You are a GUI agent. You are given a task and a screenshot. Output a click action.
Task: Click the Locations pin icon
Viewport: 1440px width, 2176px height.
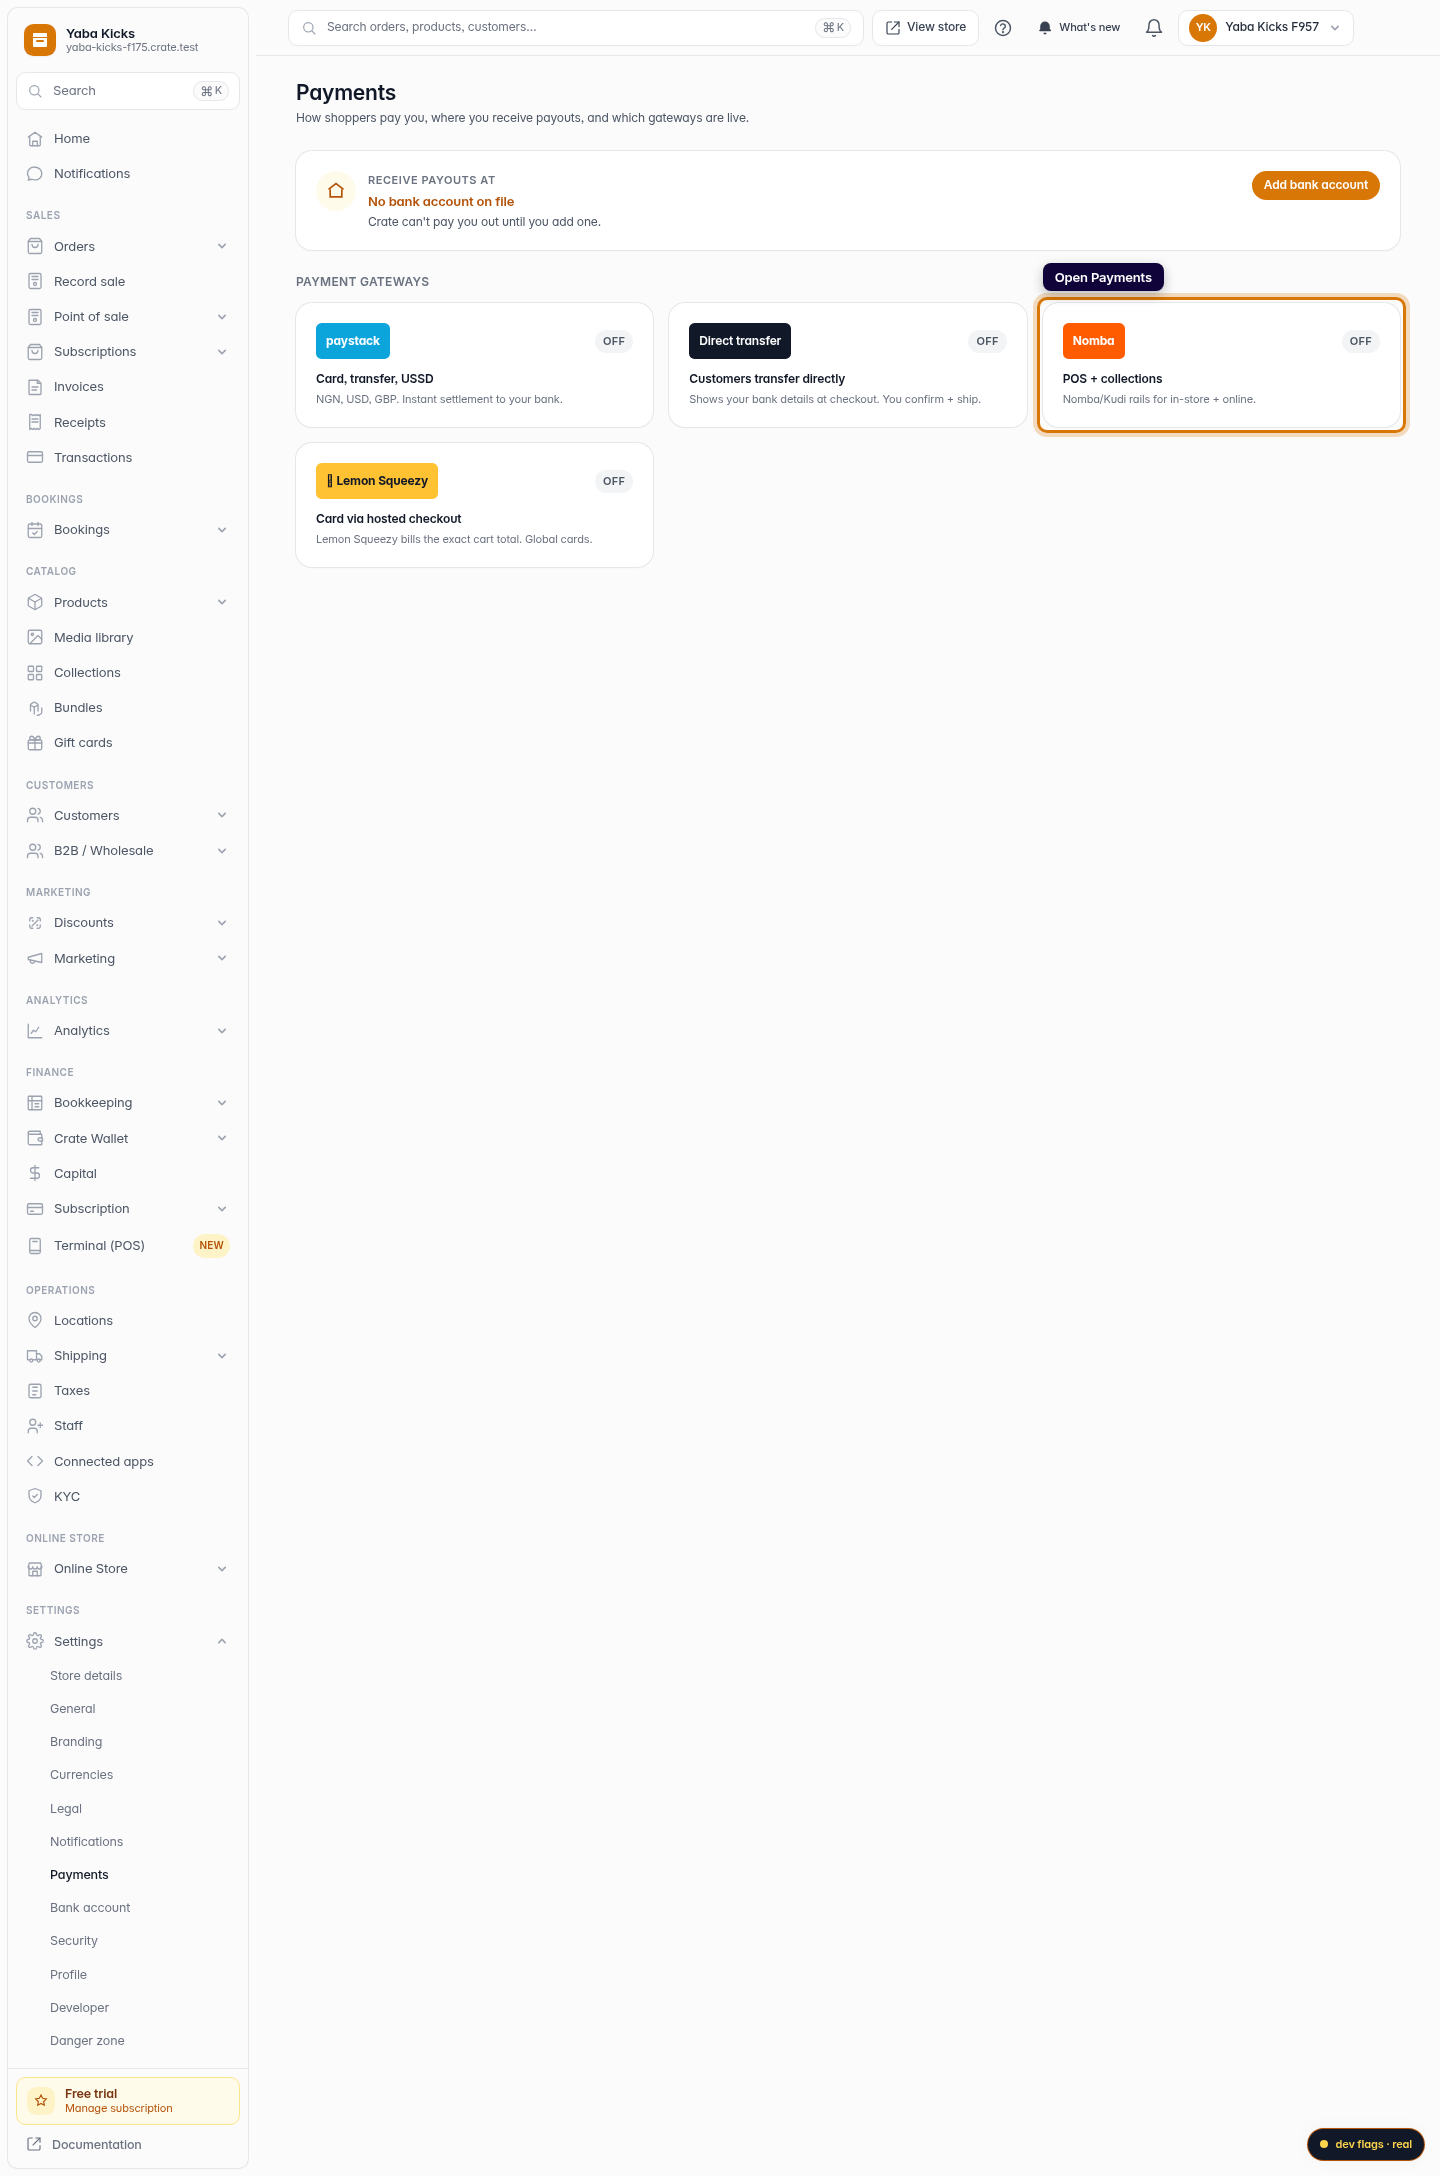pos(35,1321)
